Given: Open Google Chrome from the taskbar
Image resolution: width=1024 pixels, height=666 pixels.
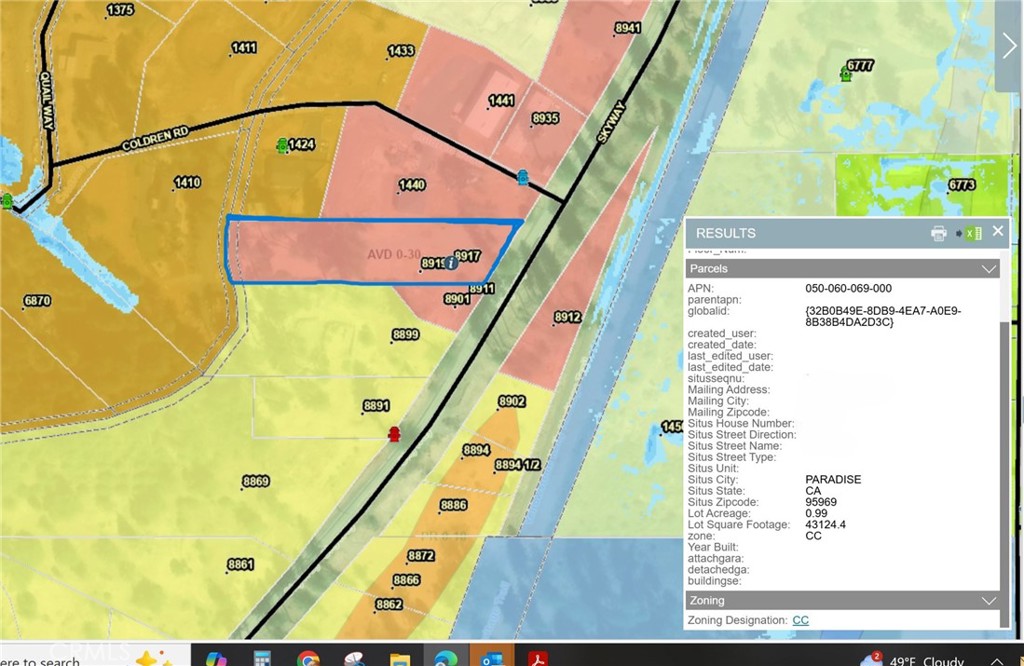Looking at the screenshot, I should tap(308, 659).
